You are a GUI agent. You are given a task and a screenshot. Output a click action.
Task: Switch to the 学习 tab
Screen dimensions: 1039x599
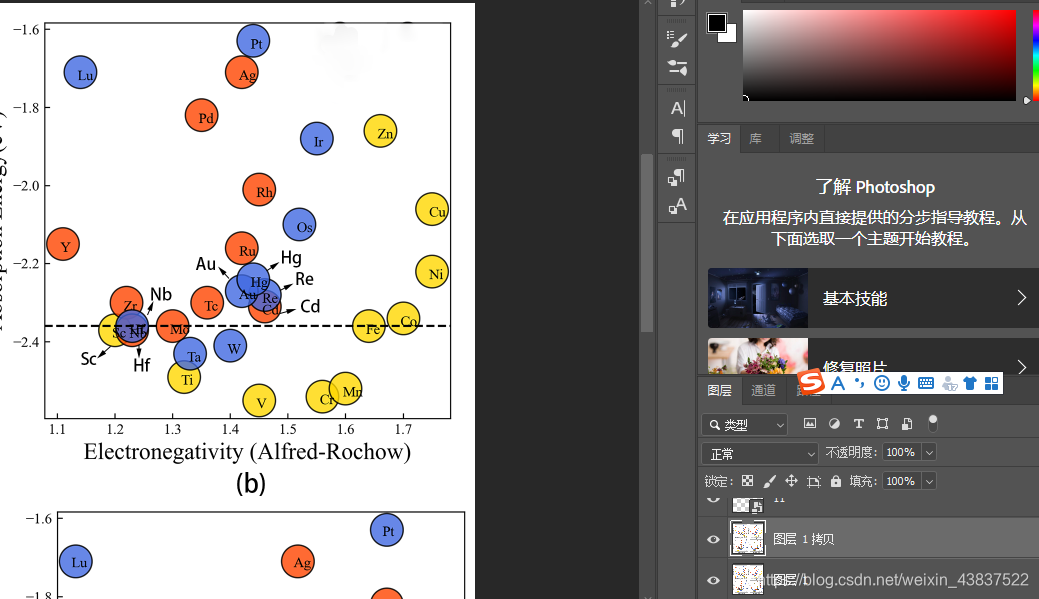718,138
